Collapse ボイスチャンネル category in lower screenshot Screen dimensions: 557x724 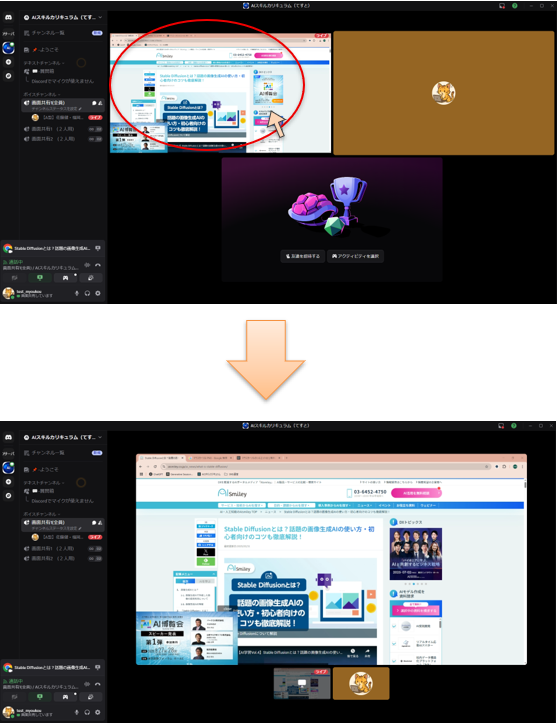[42, 514]
